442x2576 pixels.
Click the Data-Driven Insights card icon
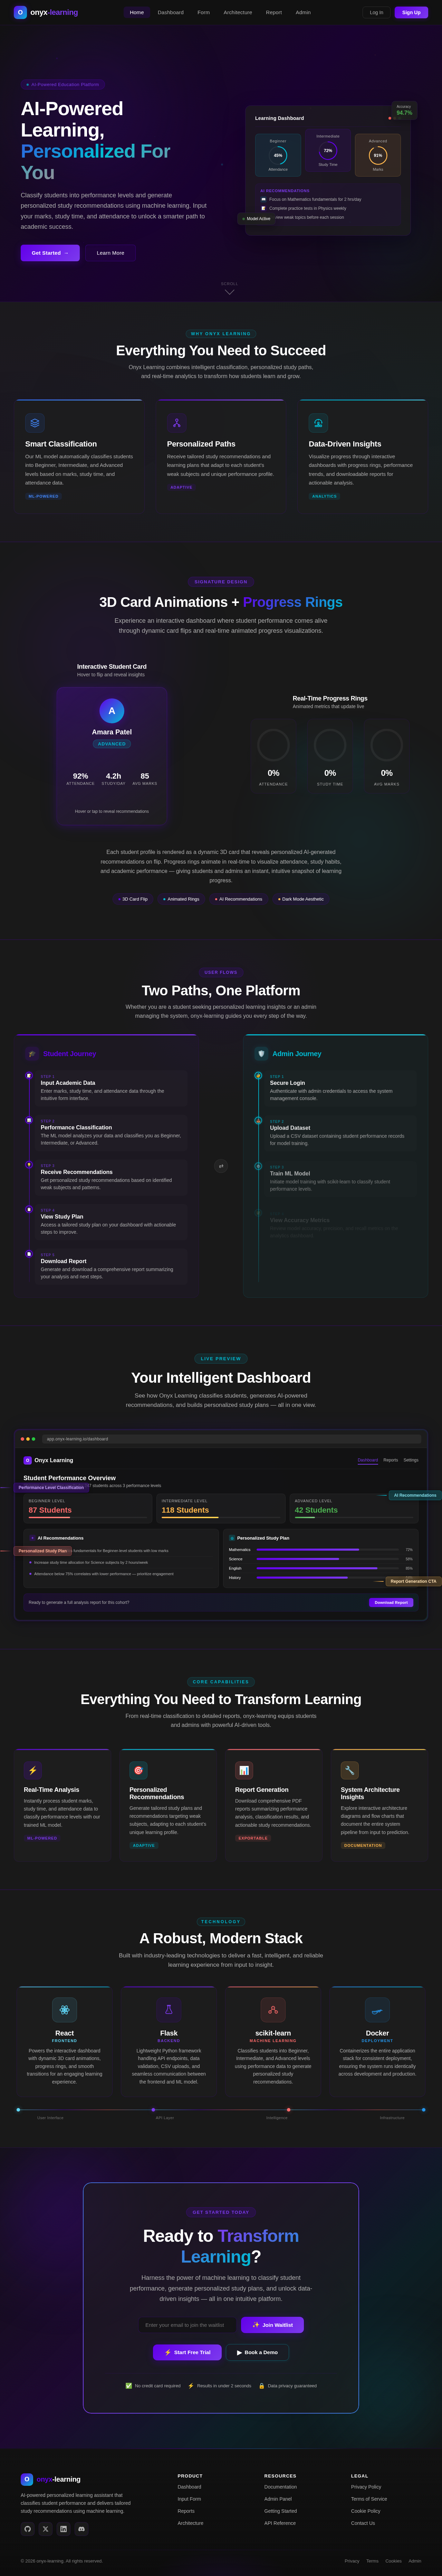coord(318,423)
